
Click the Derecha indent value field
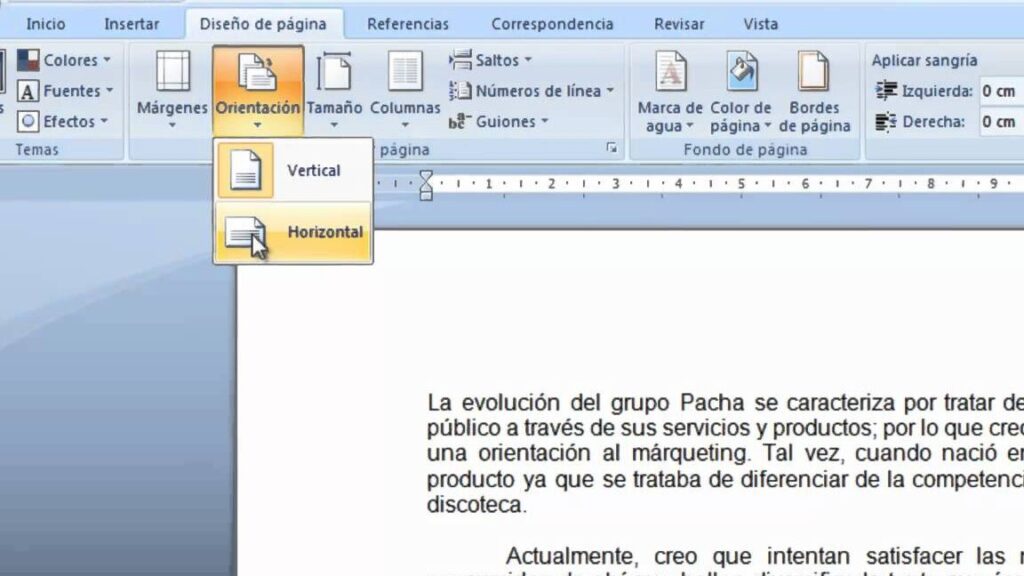[x=1002, y=121]
